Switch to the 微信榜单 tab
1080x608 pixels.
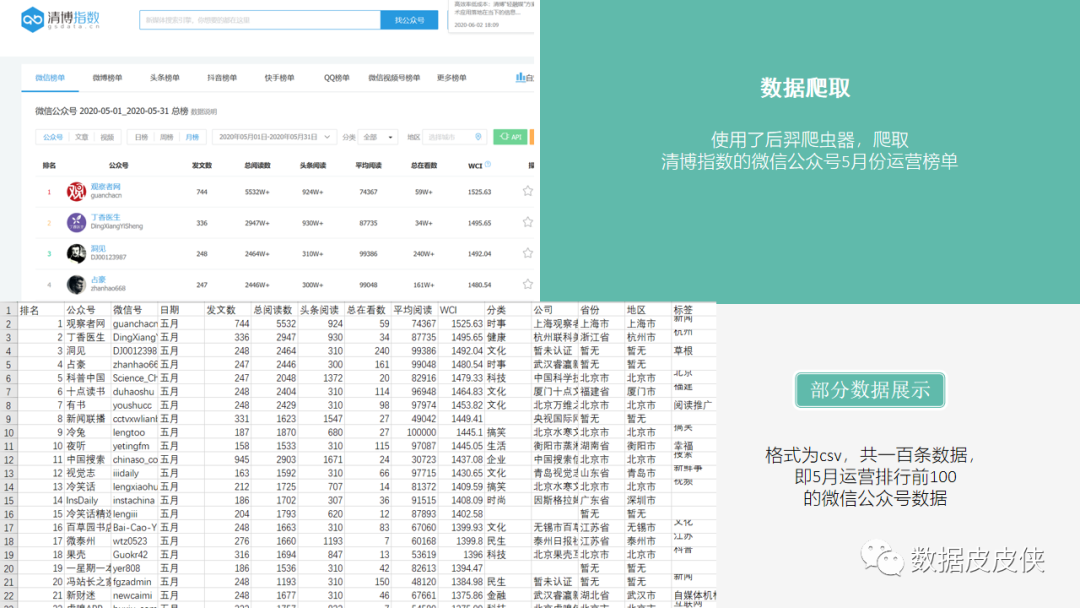tap(50, 78)
